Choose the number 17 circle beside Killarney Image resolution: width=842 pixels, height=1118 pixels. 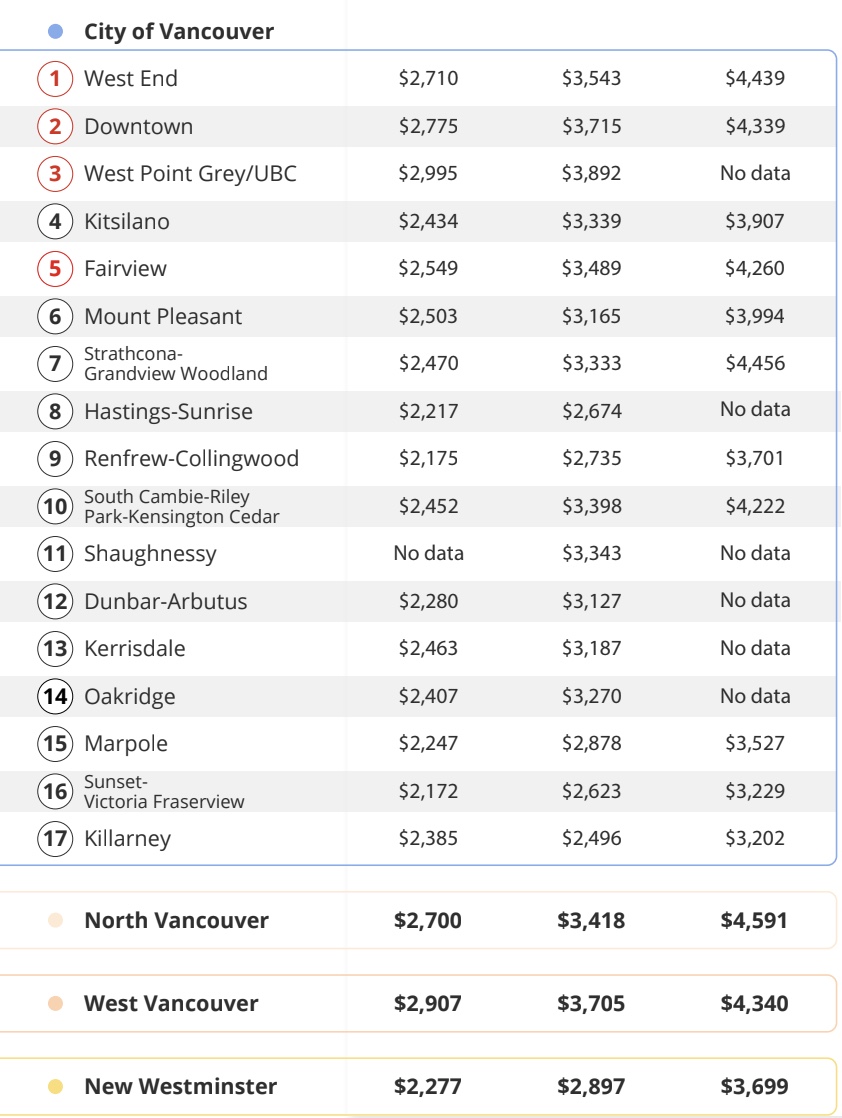(x=56, y=838)
